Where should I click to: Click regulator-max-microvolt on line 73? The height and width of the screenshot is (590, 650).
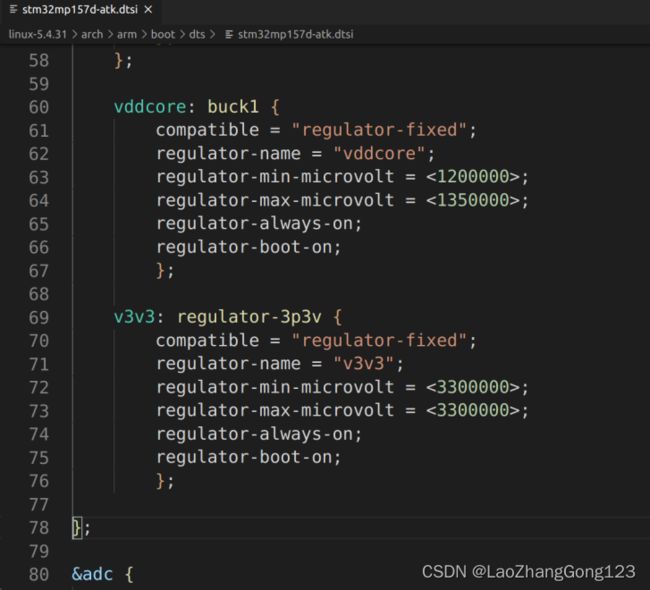tap(275, 410)
